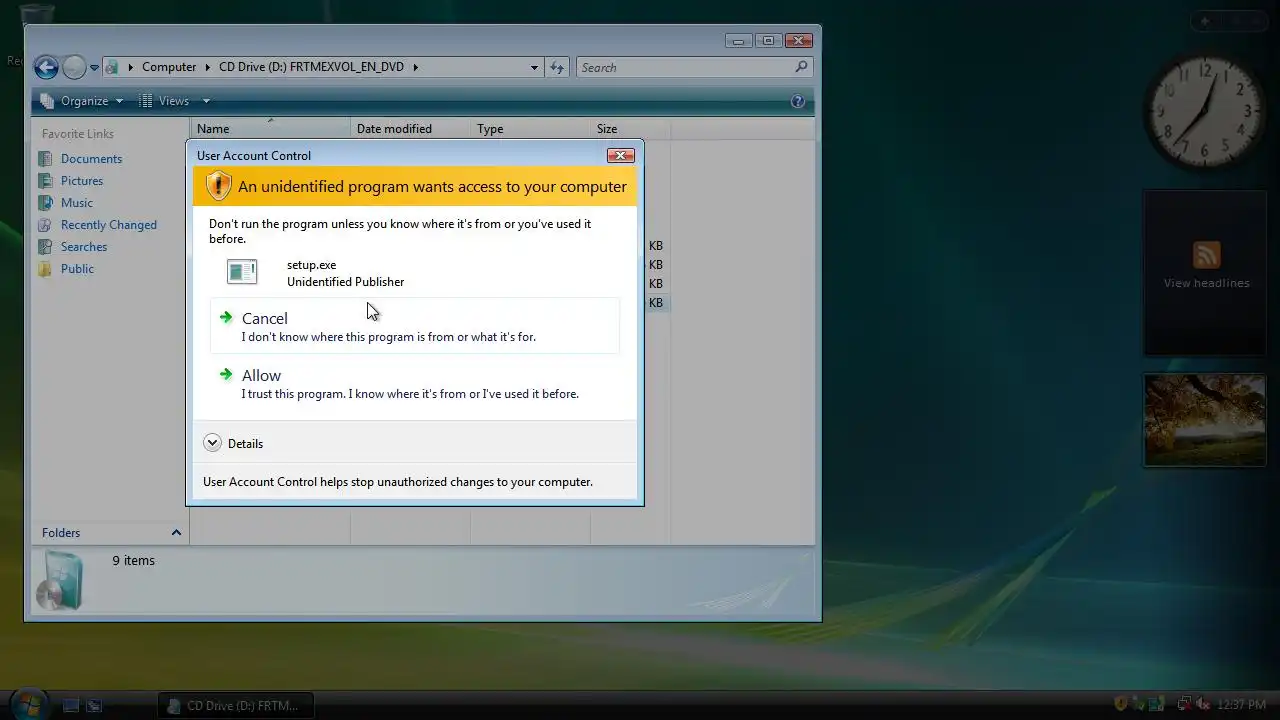Click the RSS icon in the feed gadget
This screenshot has height=720, width=1280.
point(1206,255)
